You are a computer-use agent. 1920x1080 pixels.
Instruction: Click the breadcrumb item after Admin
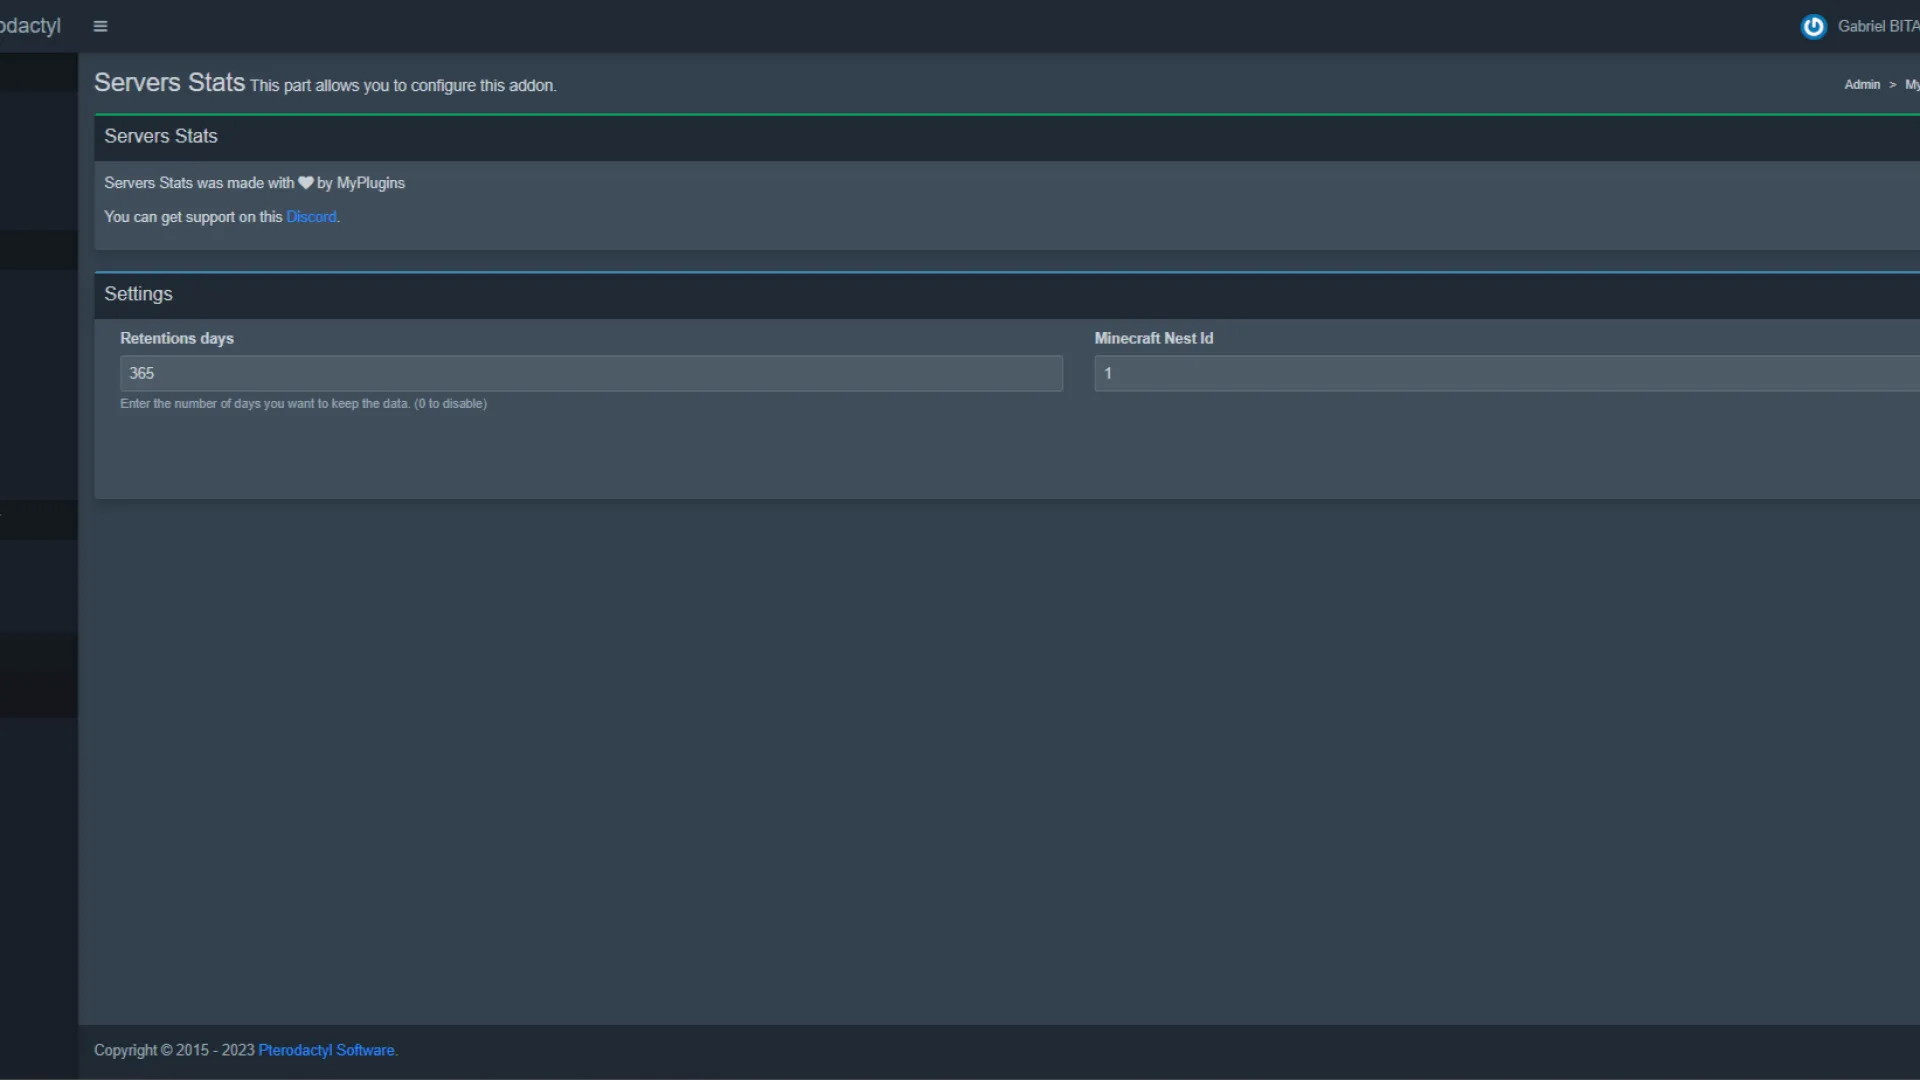1913,84
